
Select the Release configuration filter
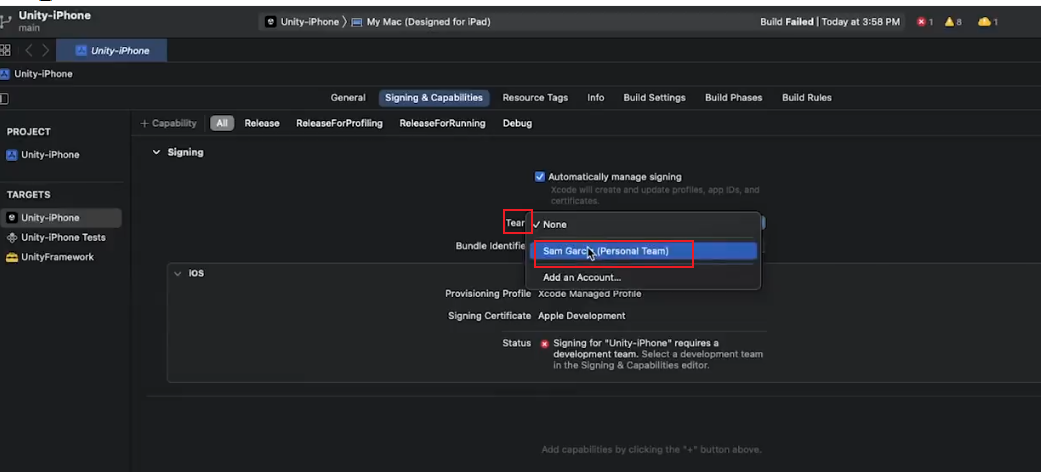(262, 123)
